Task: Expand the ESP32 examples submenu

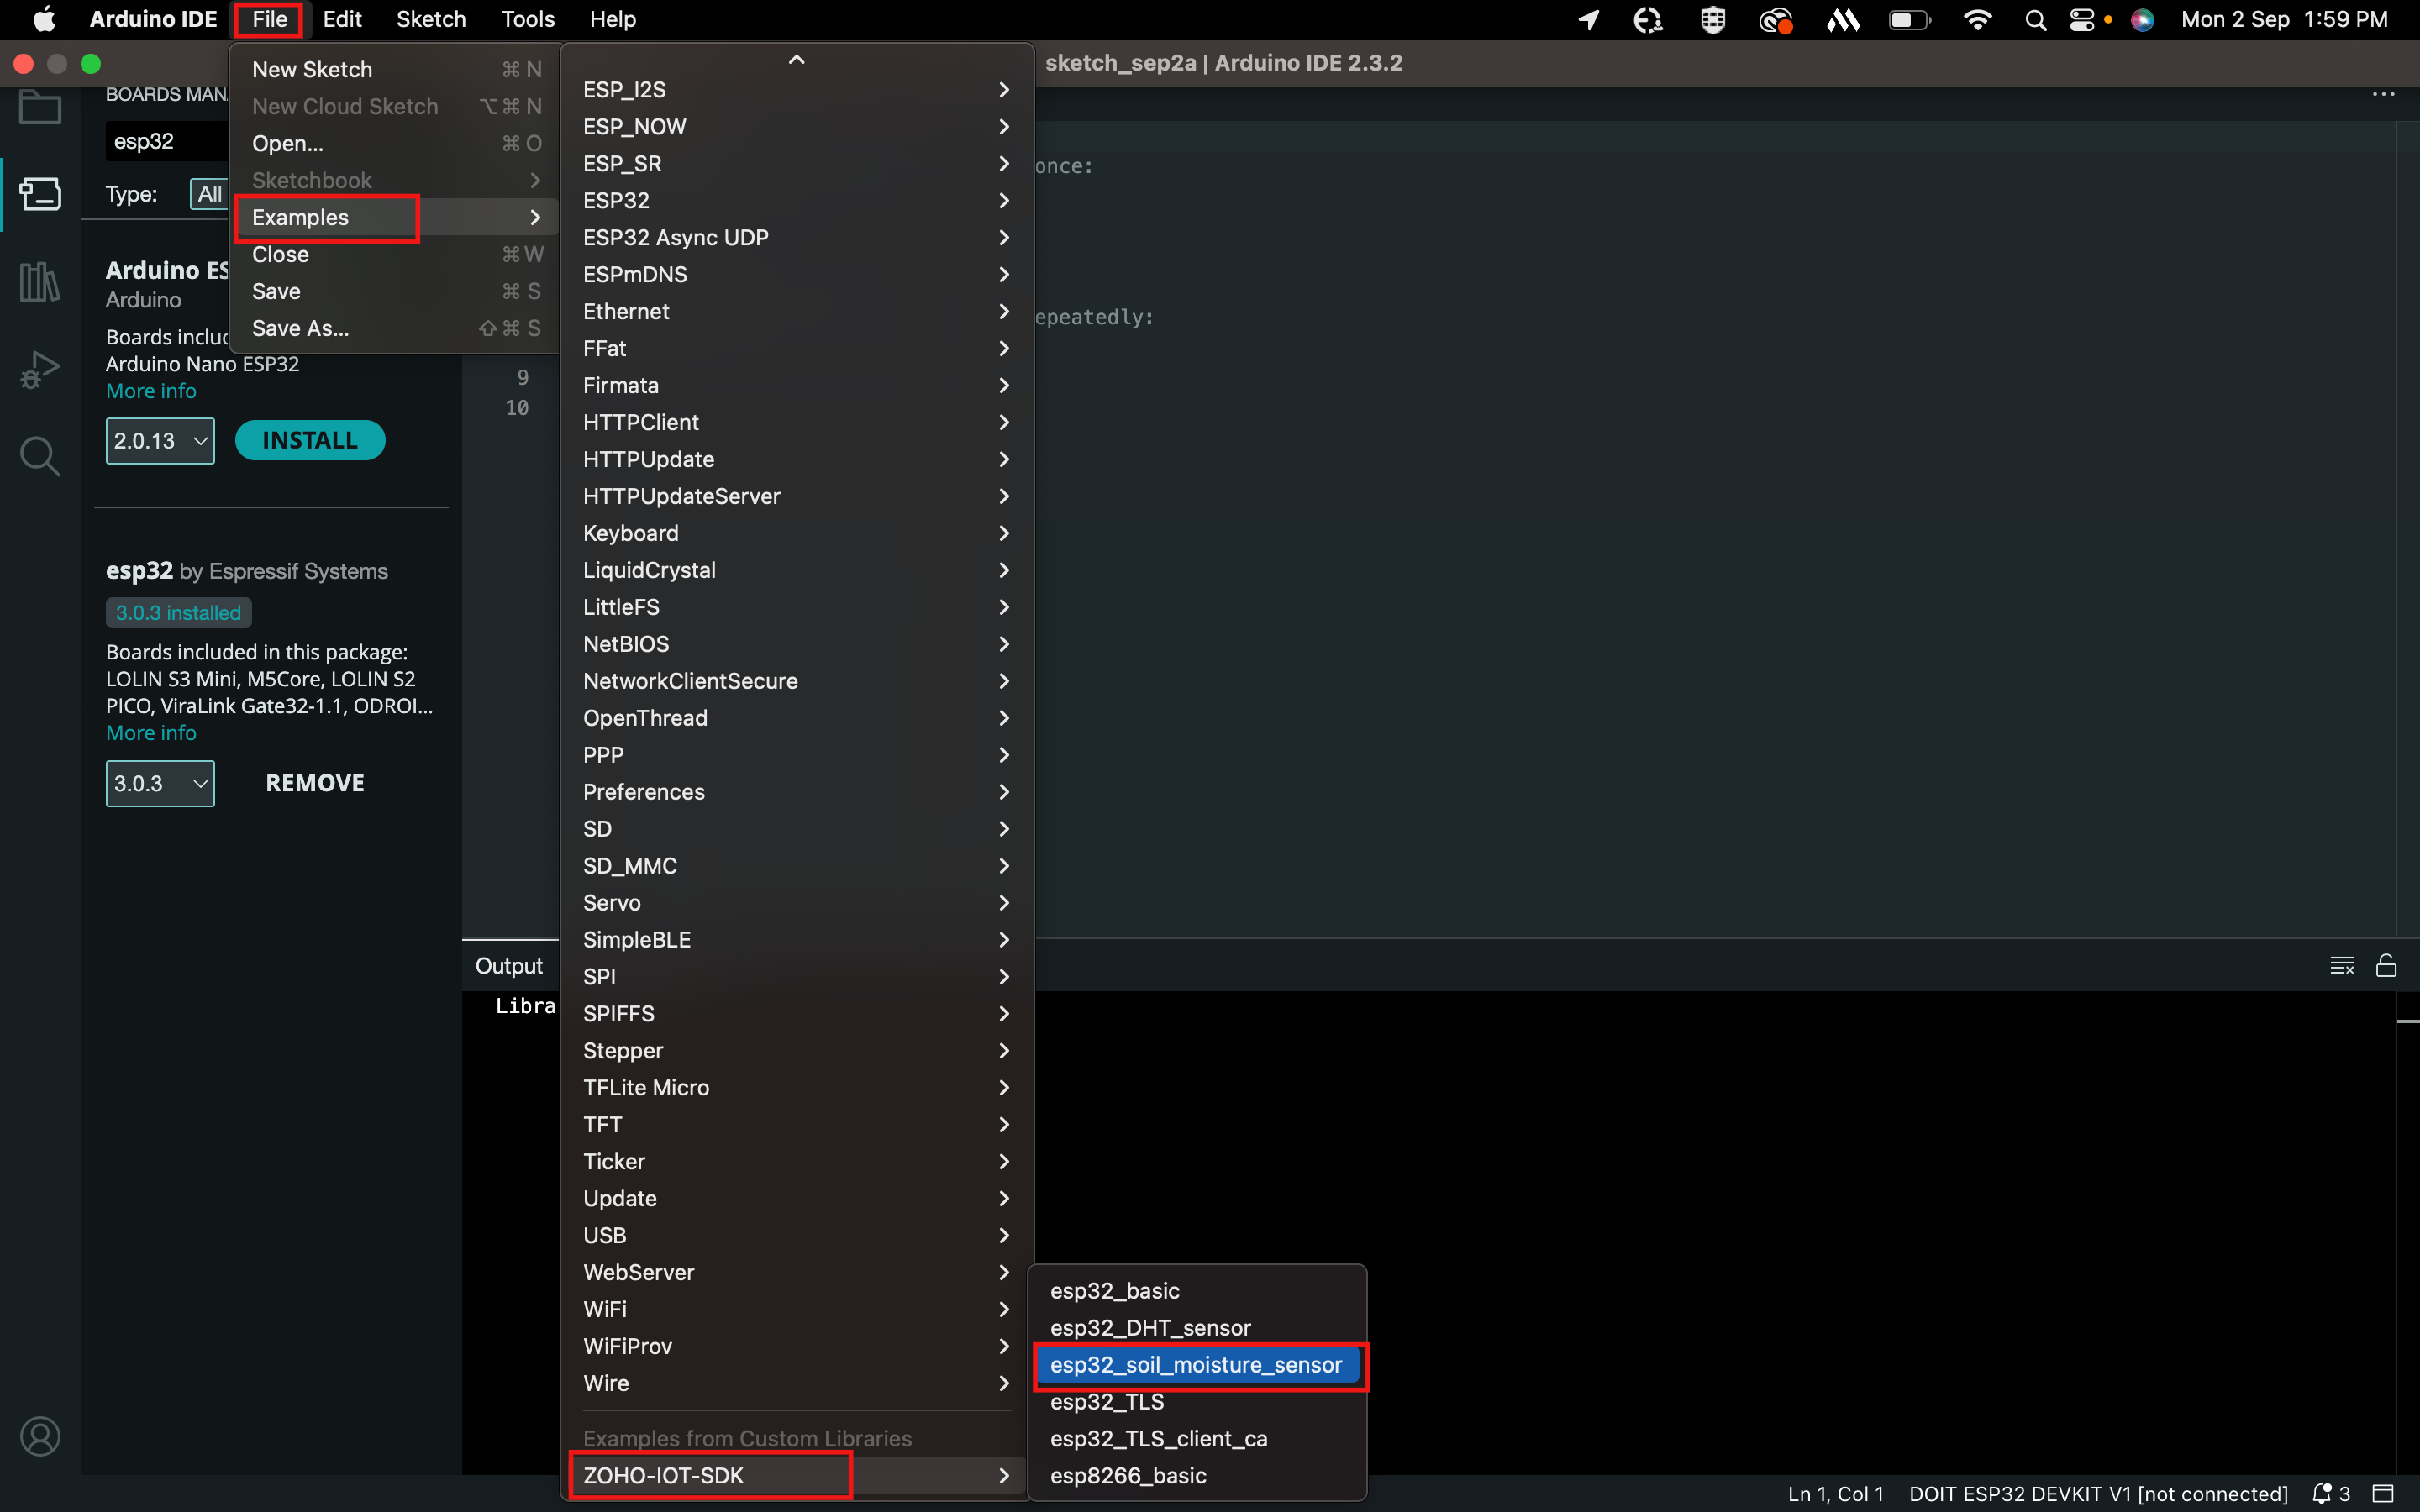Action: [x=796, y=200]
